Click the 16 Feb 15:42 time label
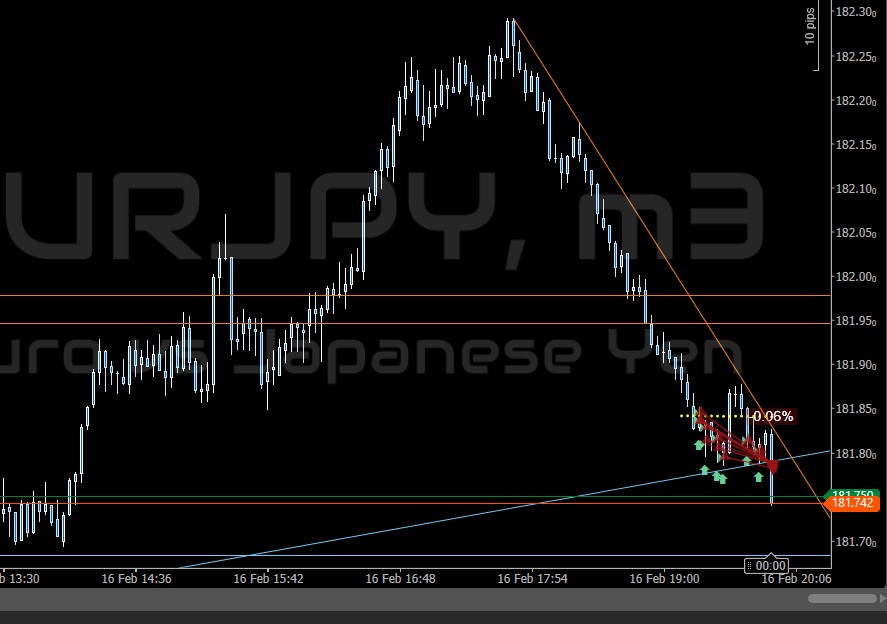 click(x=267, y=579)
